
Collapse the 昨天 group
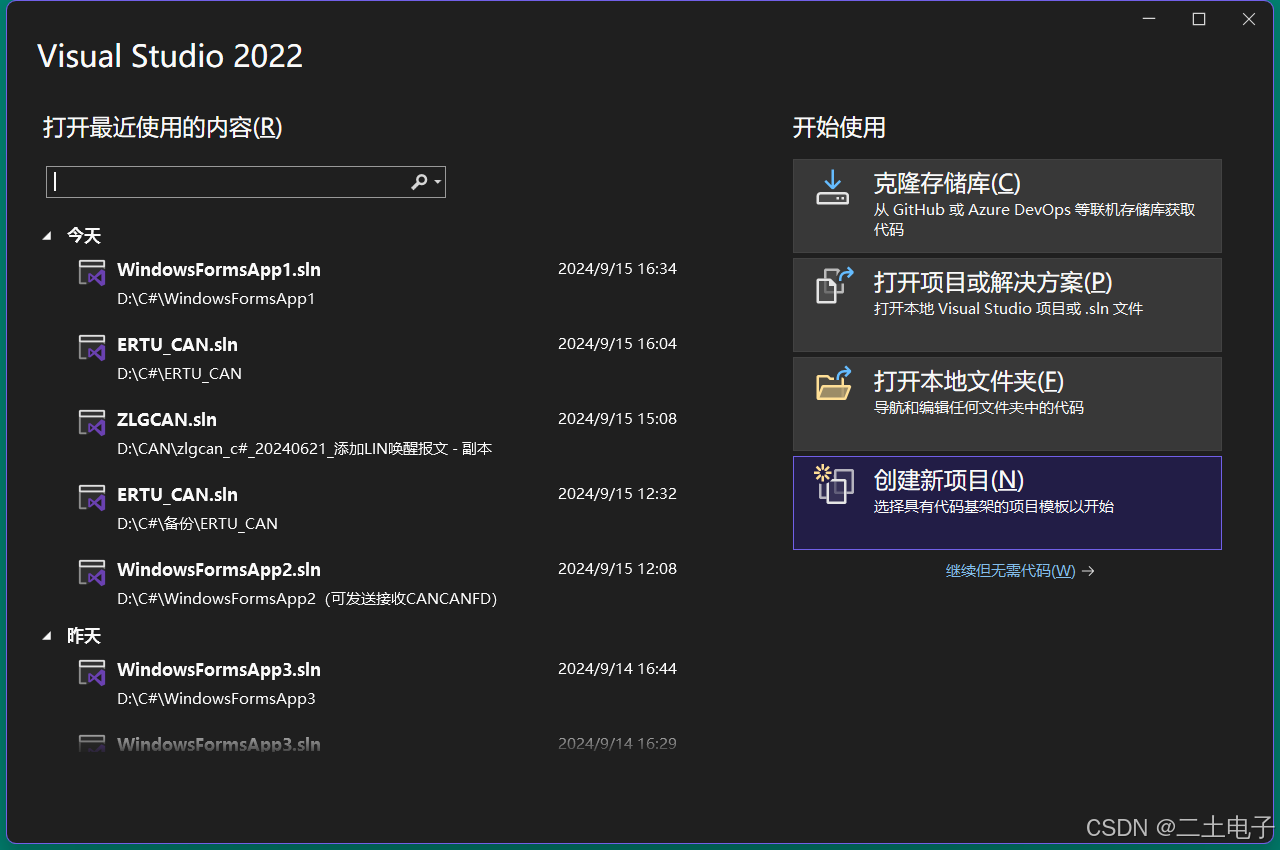click(x=47, y=636)
